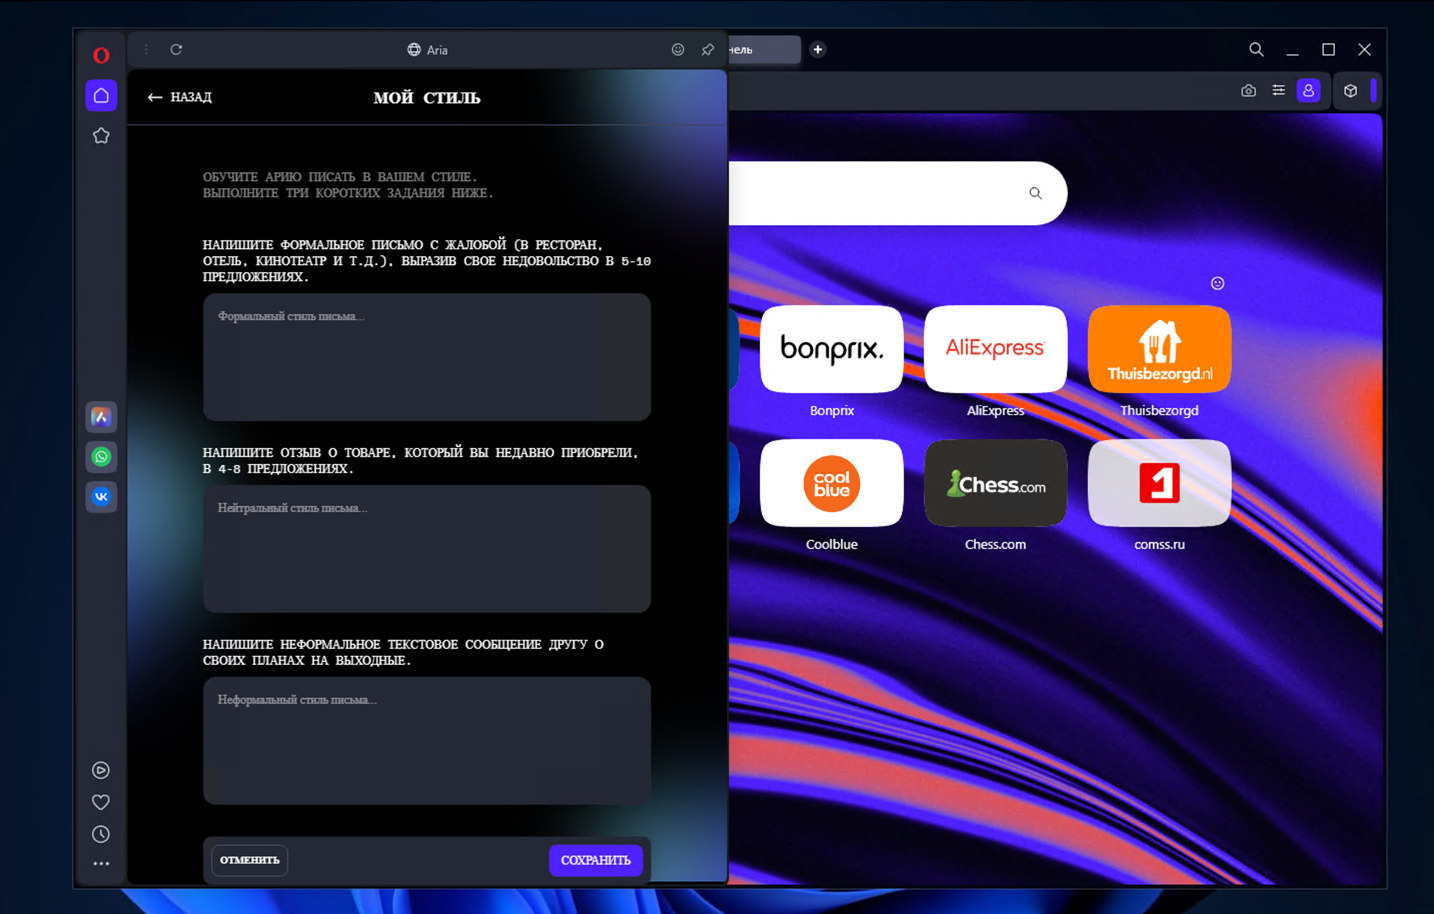Viewport: 1434px width, 914px height.
Task: Open History clock icon in sidebar
Action: [x=101, y=834]
